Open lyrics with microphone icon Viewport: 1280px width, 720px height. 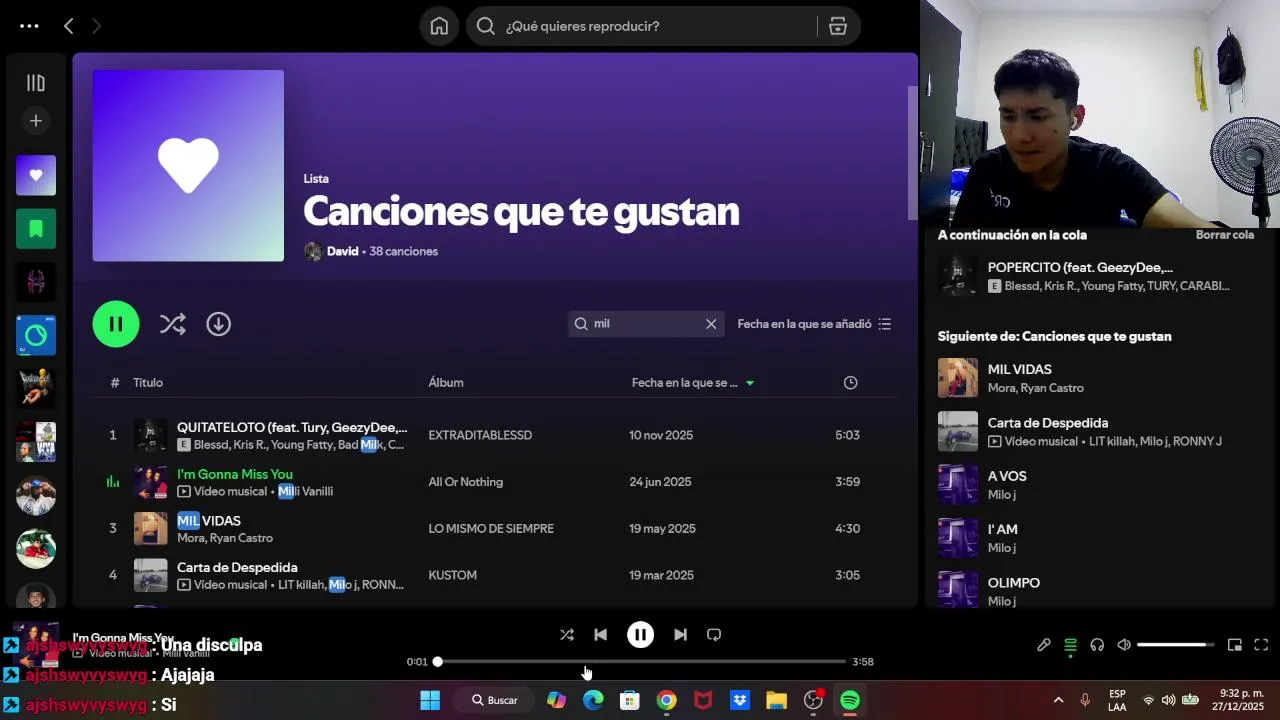click(x=1044, y=645)
